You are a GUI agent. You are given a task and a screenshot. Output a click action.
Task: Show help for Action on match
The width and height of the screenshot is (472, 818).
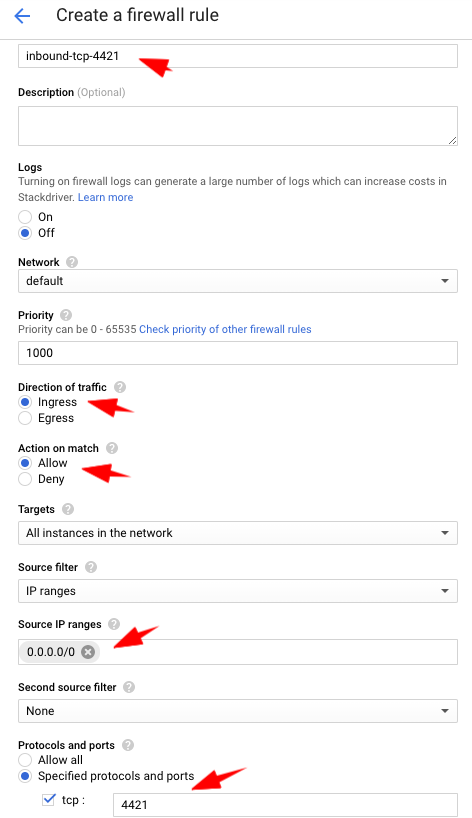click(x=112, y=448)
